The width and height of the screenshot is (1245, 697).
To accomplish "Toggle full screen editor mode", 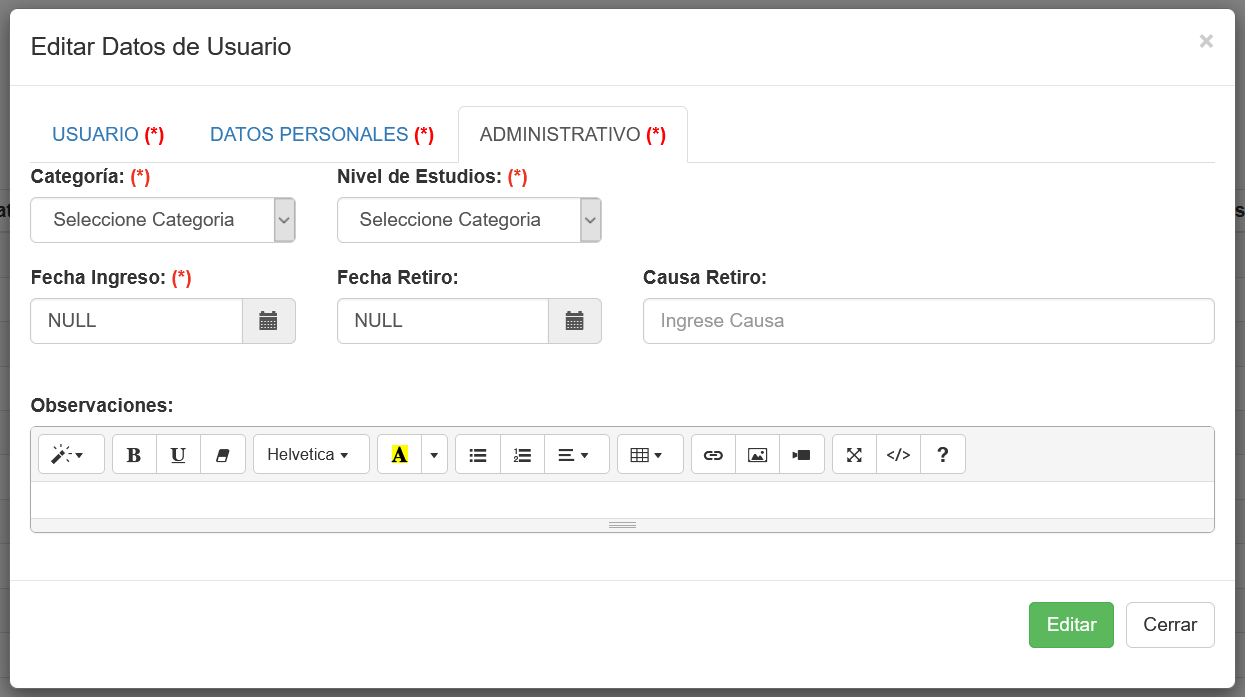I will coord(854,455).
